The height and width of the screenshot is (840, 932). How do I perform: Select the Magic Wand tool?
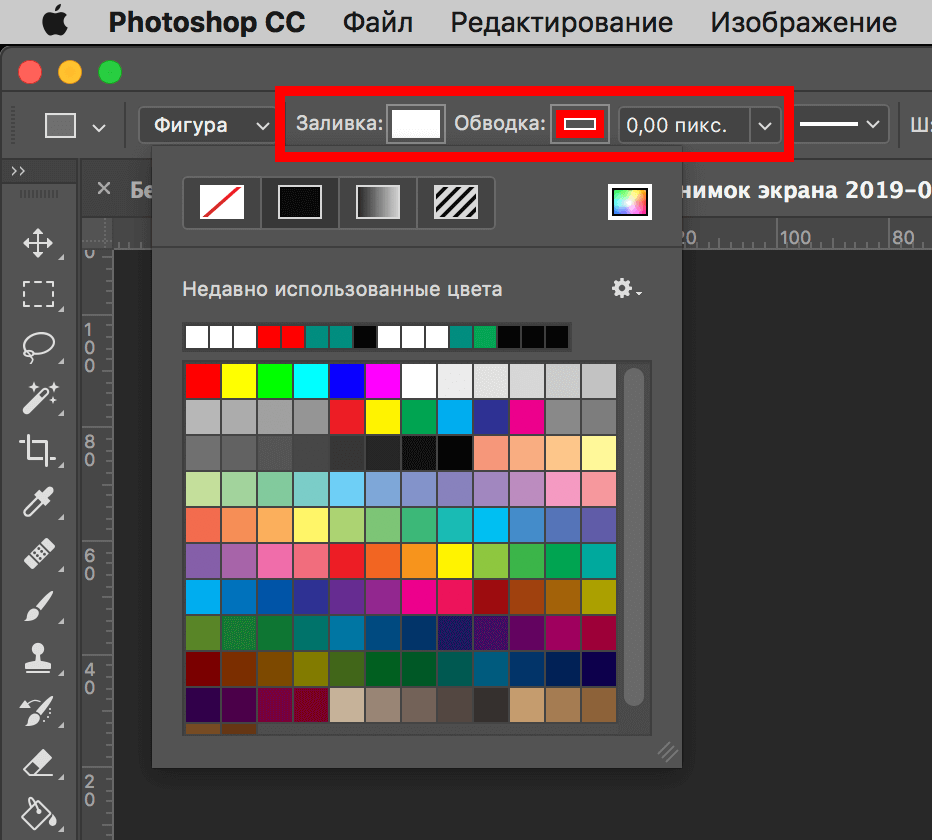coord(38,398)
